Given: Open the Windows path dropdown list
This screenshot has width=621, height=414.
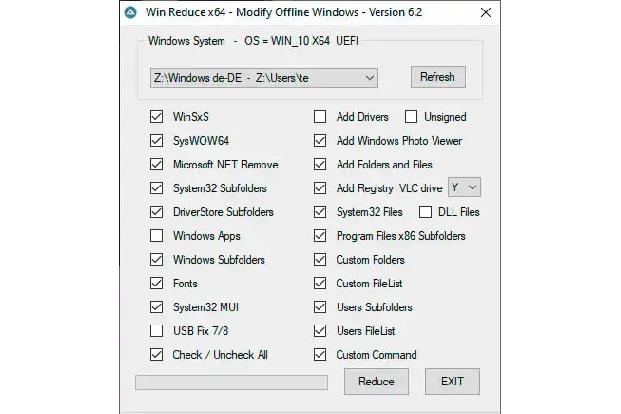Looking at the screenshot, I should coord(264,78).
